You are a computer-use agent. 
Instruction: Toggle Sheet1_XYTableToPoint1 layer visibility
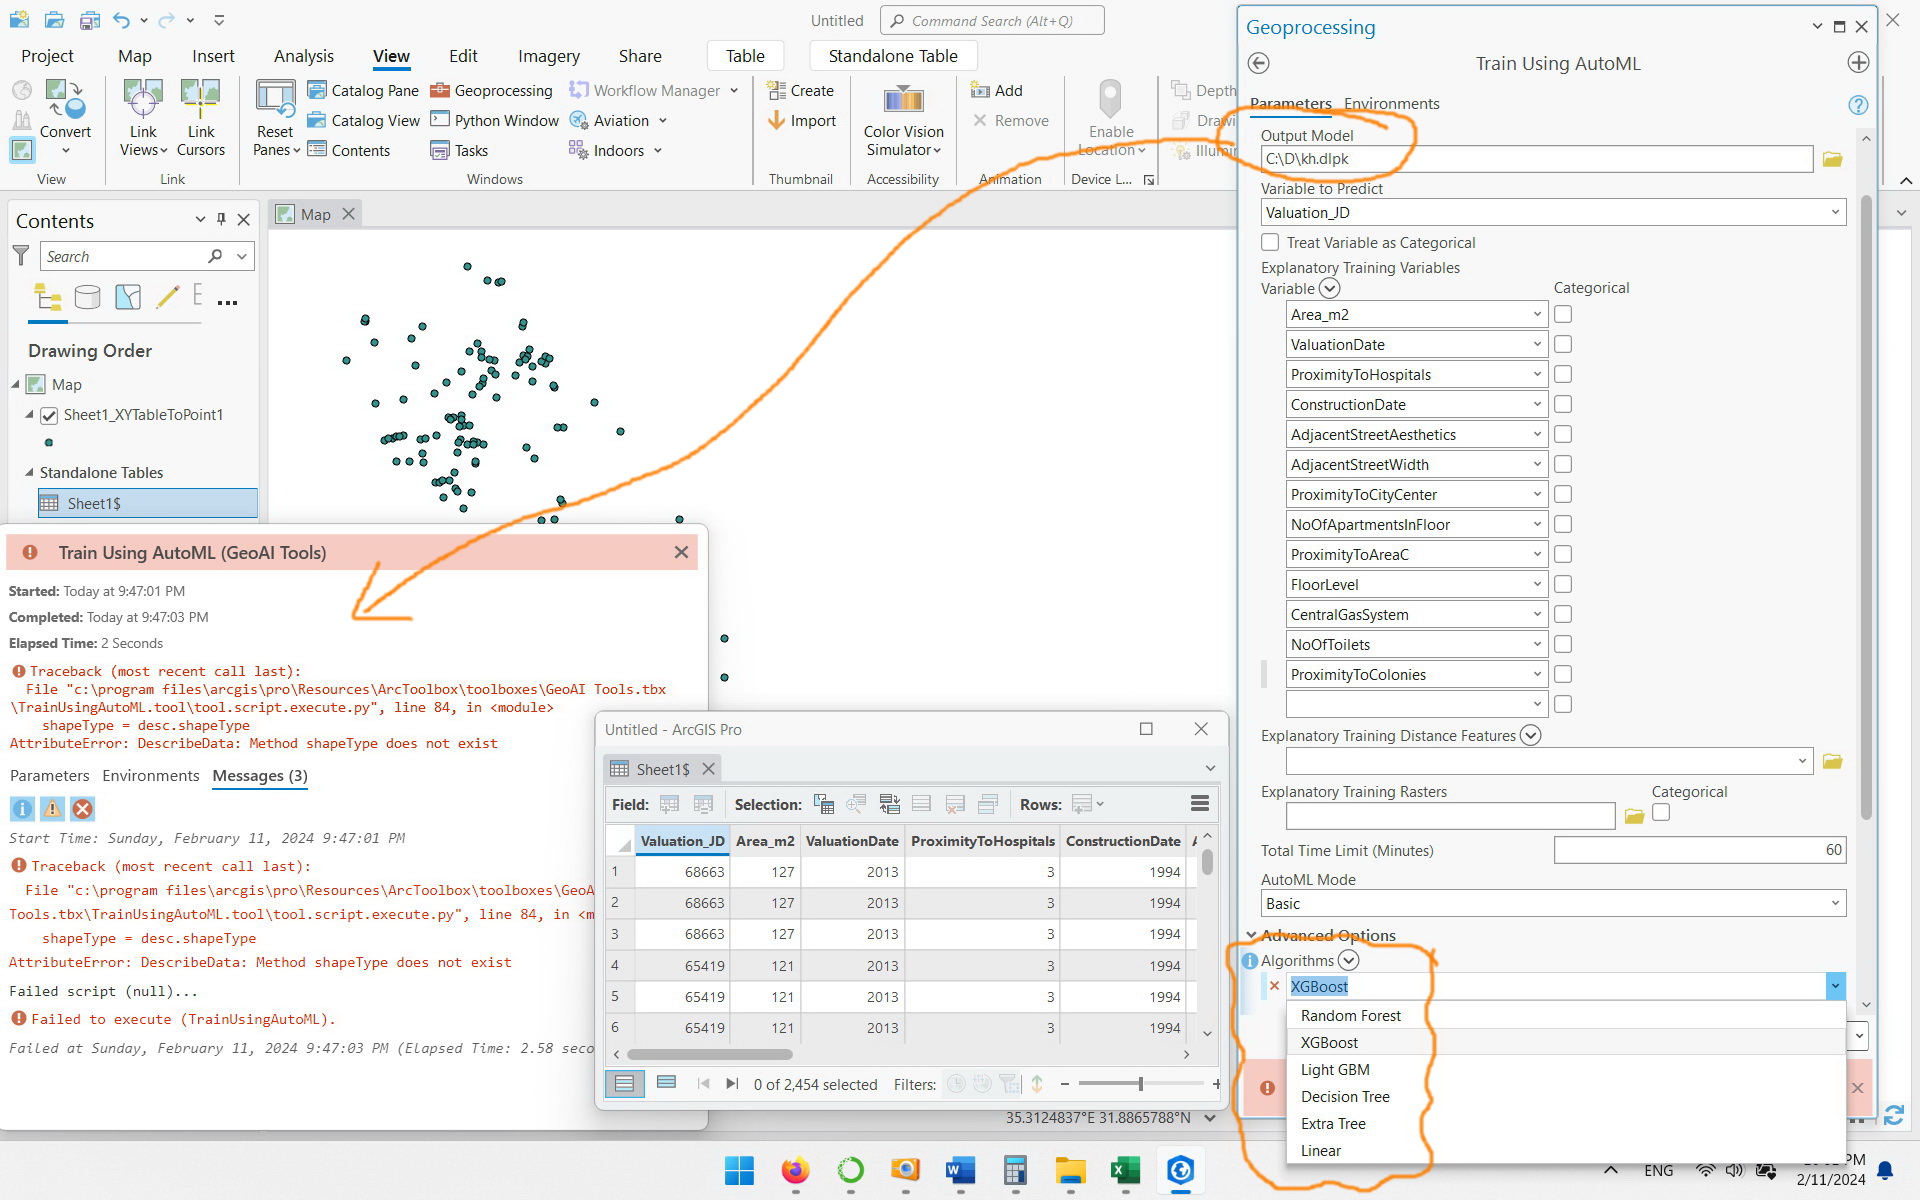[49, 415]
